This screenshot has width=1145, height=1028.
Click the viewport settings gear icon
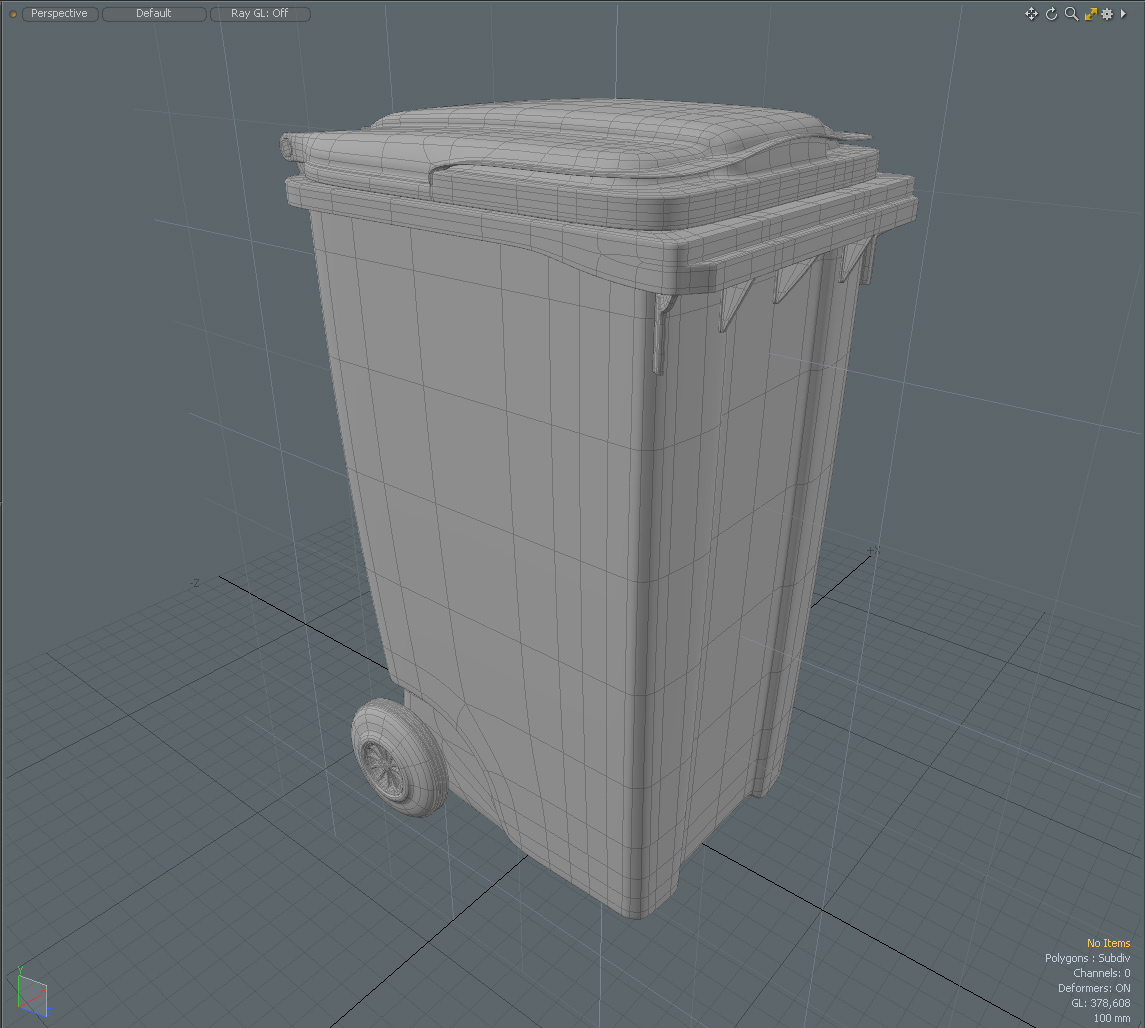coord(1107,13)
